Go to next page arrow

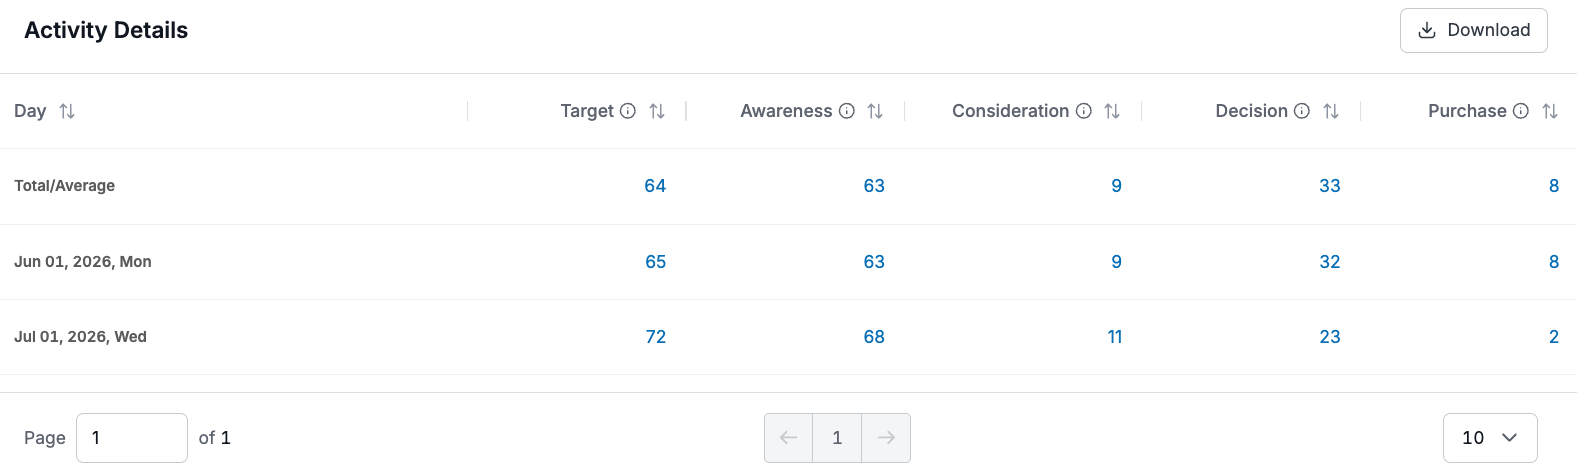886,438
